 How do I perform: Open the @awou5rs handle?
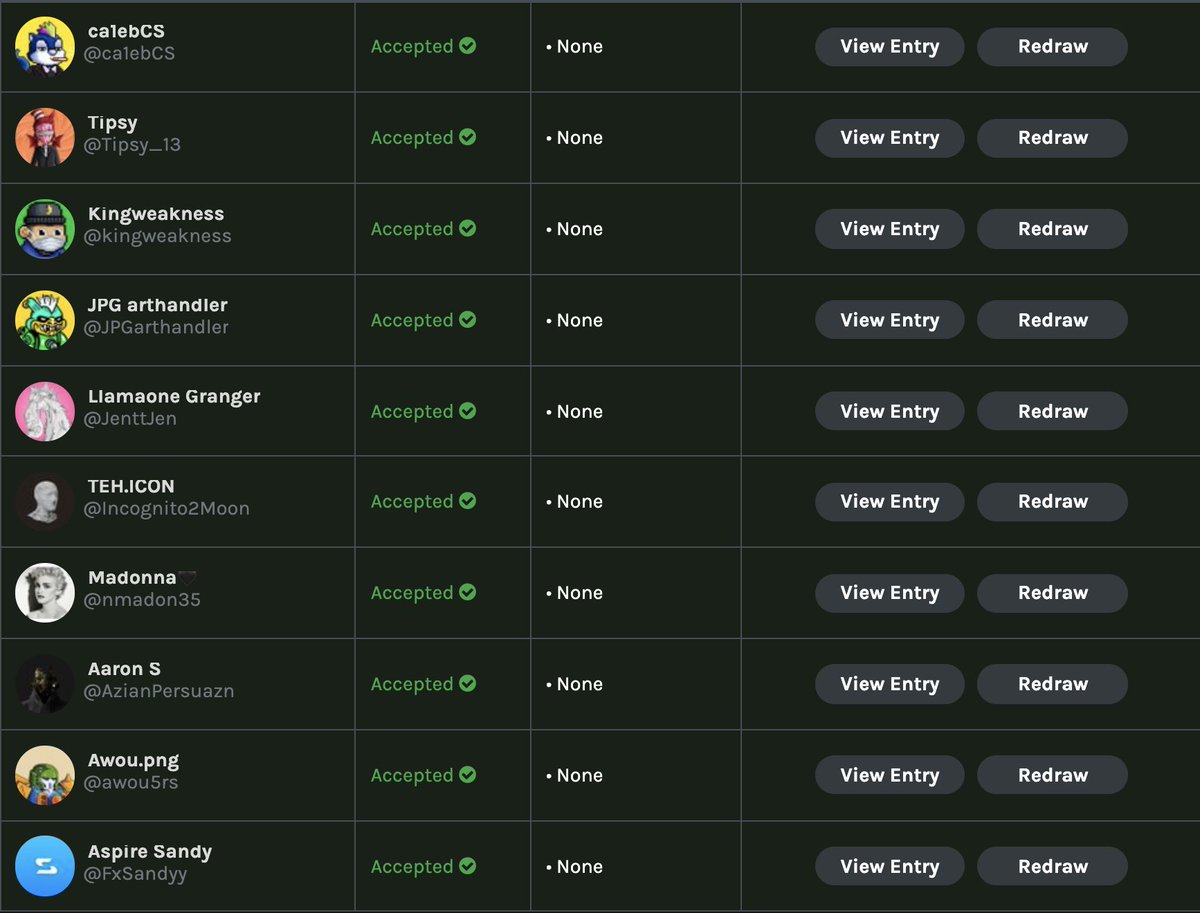131,783
